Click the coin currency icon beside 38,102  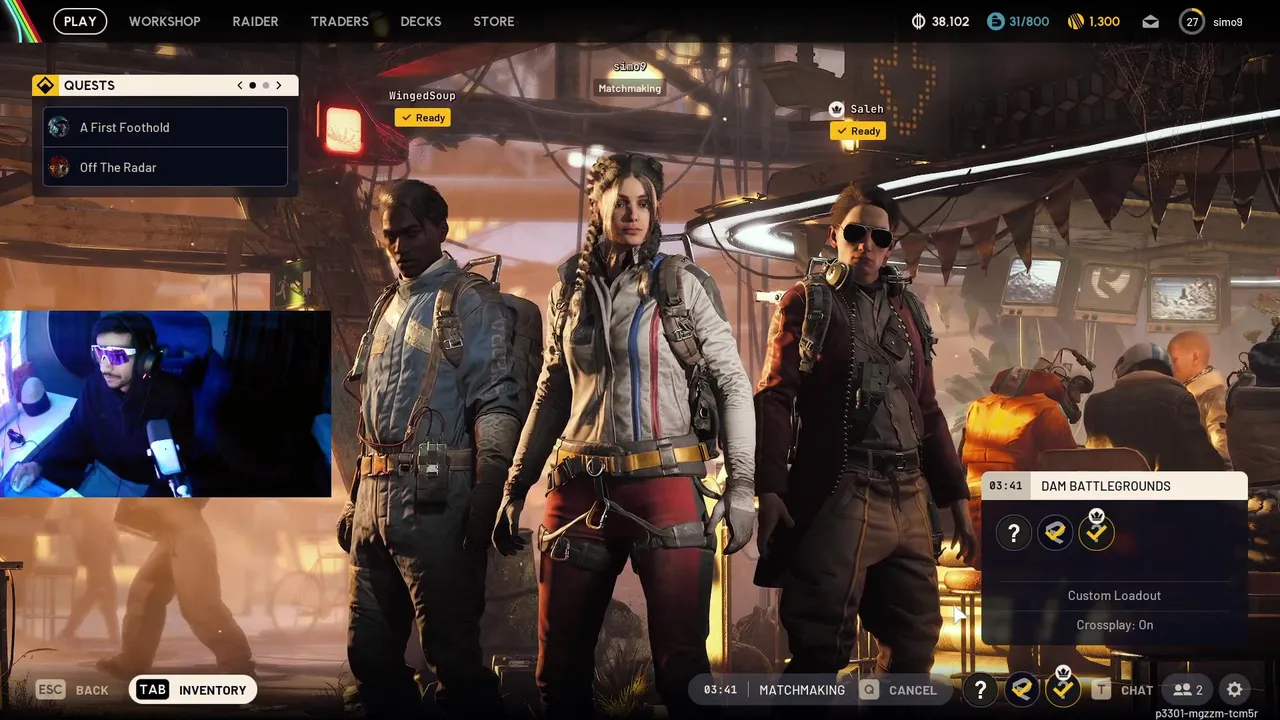point(919,21)
